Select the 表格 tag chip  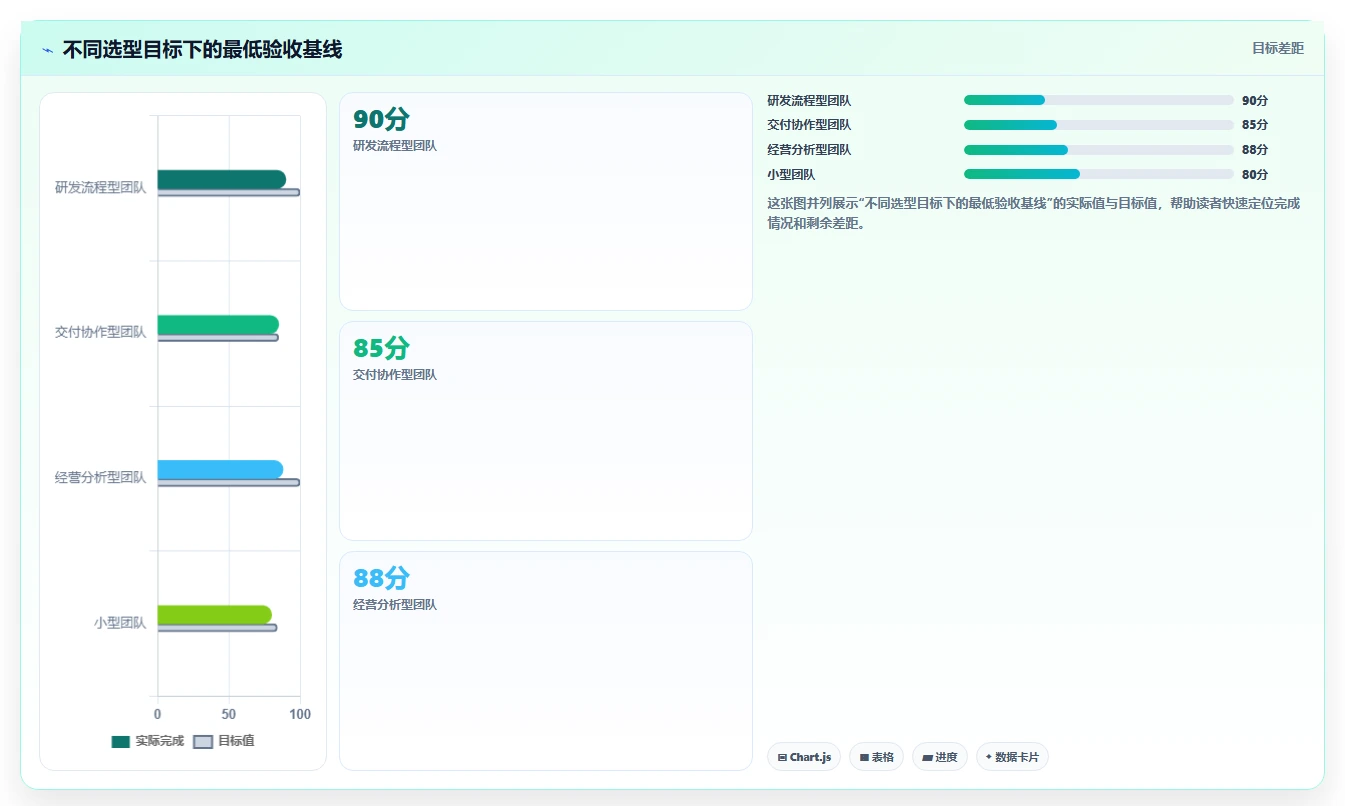(x=876, y=757)
